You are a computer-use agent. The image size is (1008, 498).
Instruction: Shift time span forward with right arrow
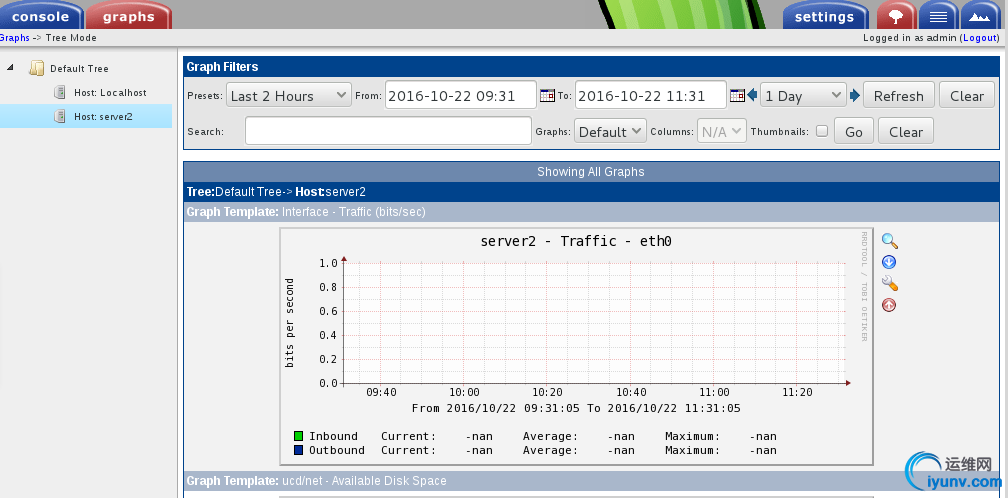(x=854, y=96)
